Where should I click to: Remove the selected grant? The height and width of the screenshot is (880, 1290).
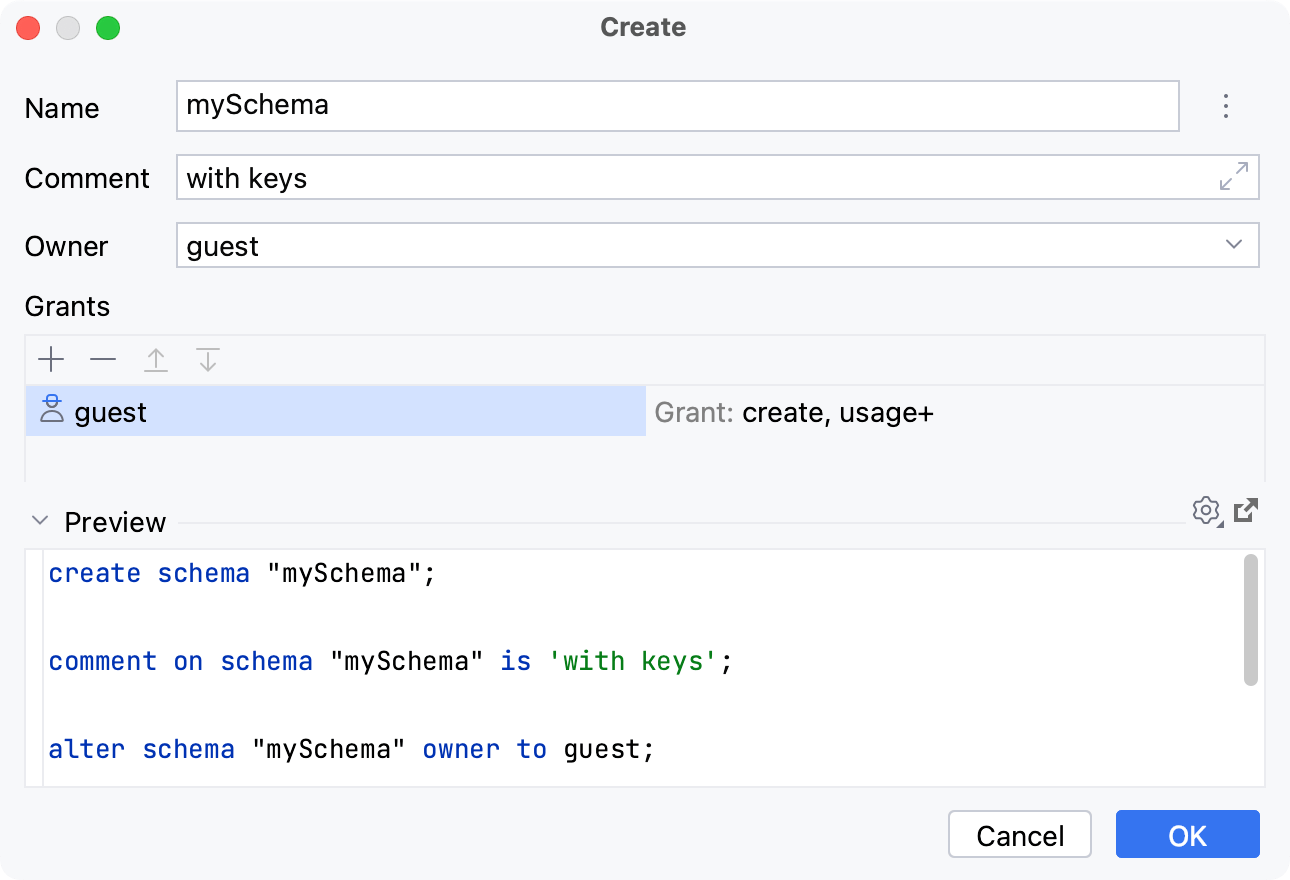pos(103,359)
